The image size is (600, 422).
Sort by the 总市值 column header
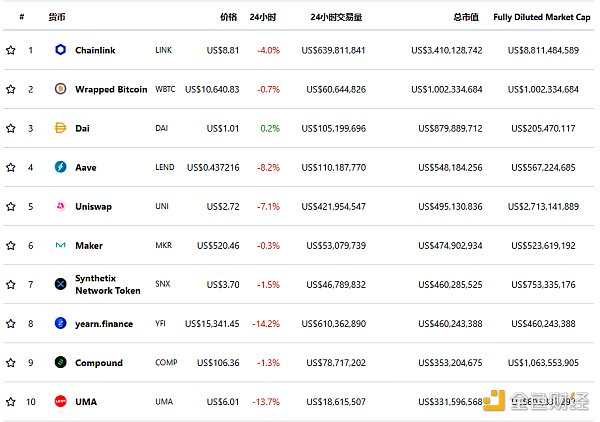point(466,17)
